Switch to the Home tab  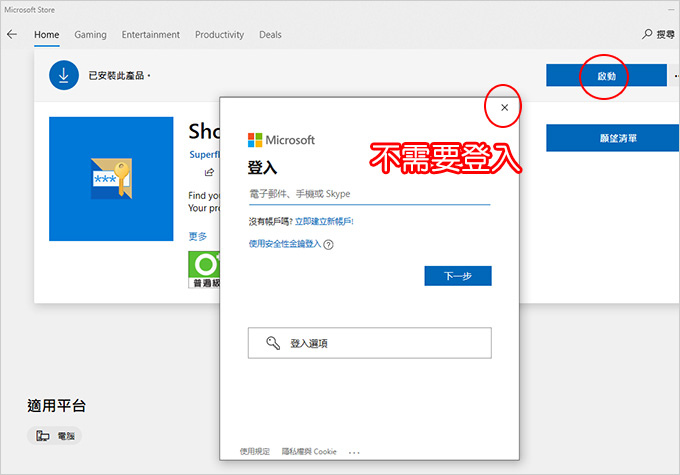tap(47, 35)
